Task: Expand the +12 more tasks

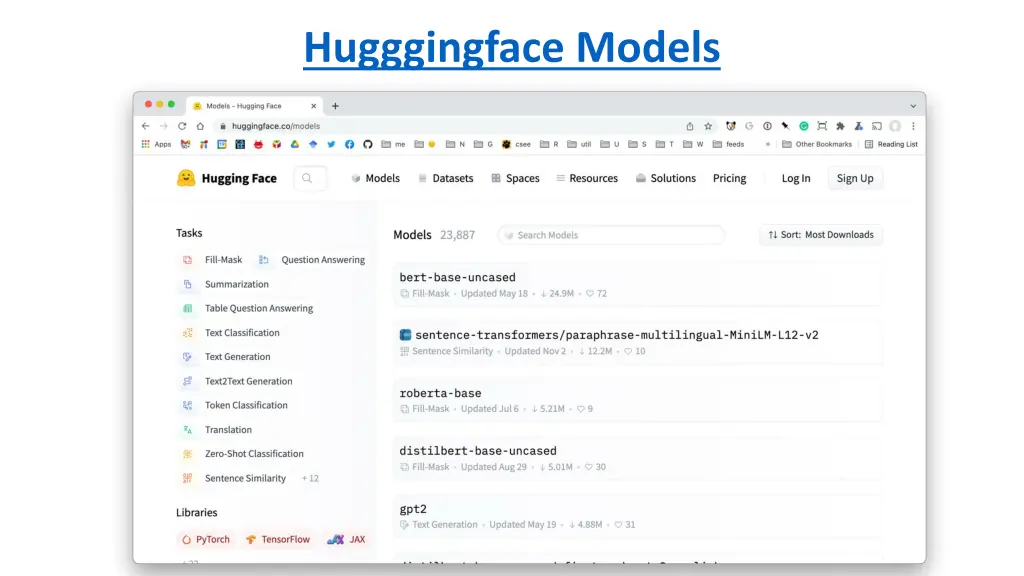Action: click(x=310, y=479)
